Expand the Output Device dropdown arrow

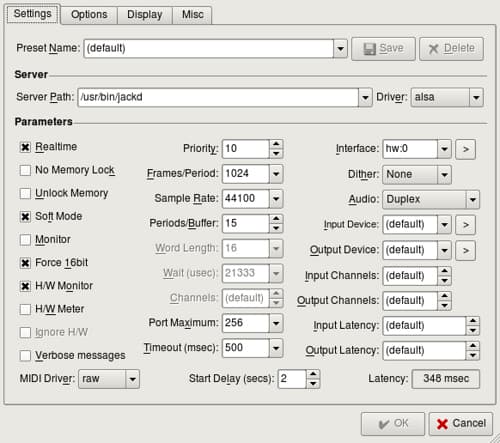[444, 250]
